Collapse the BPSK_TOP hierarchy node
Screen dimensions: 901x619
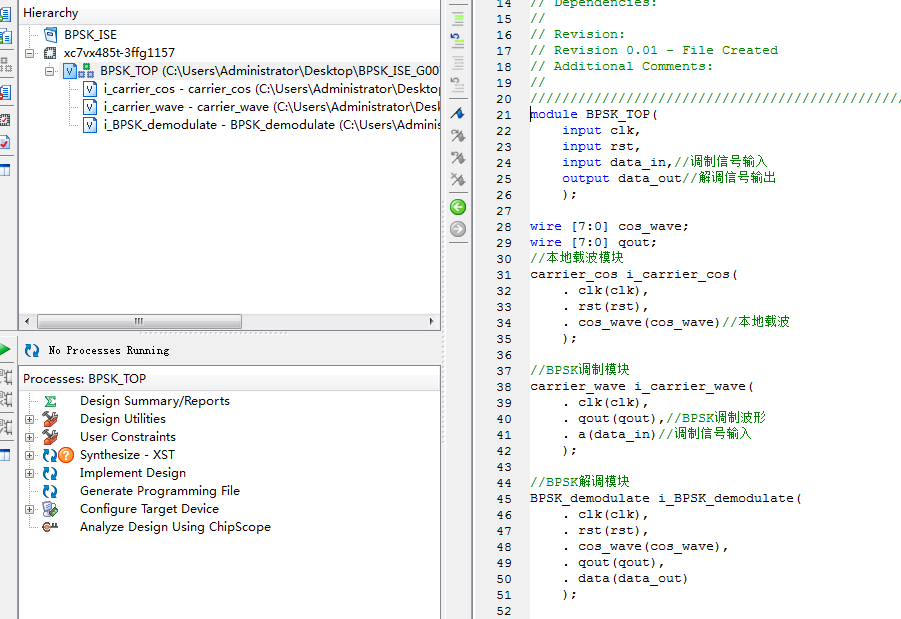(48, 71)
